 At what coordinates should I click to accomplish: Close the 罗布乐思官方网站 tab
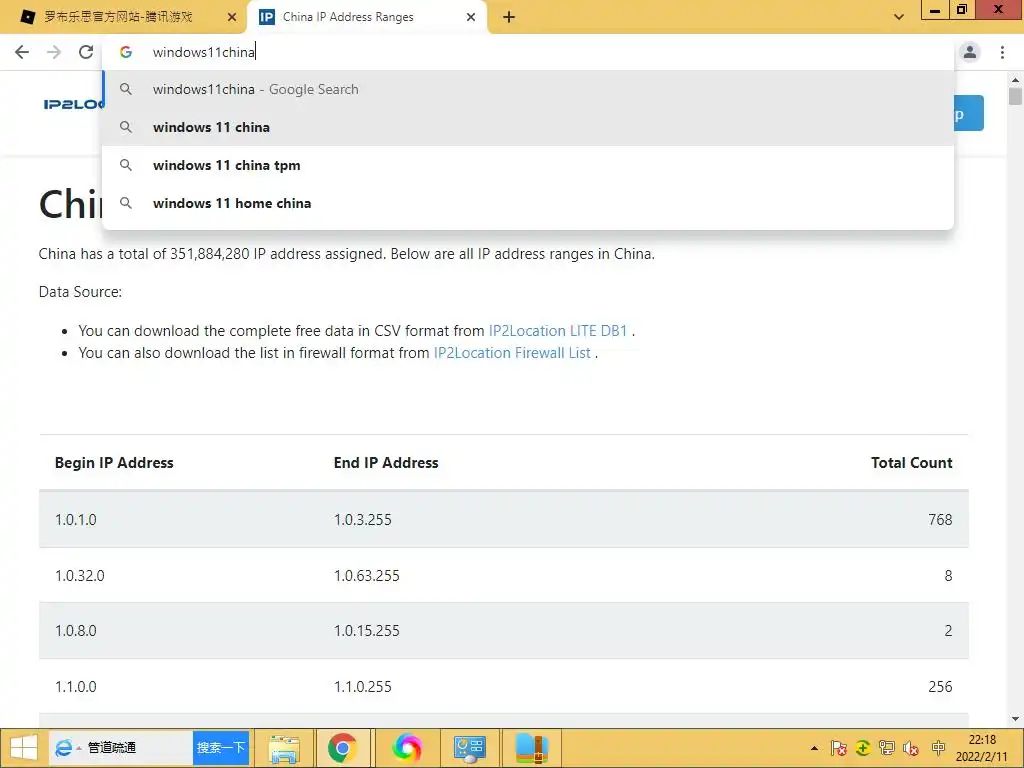coord(231,18)
